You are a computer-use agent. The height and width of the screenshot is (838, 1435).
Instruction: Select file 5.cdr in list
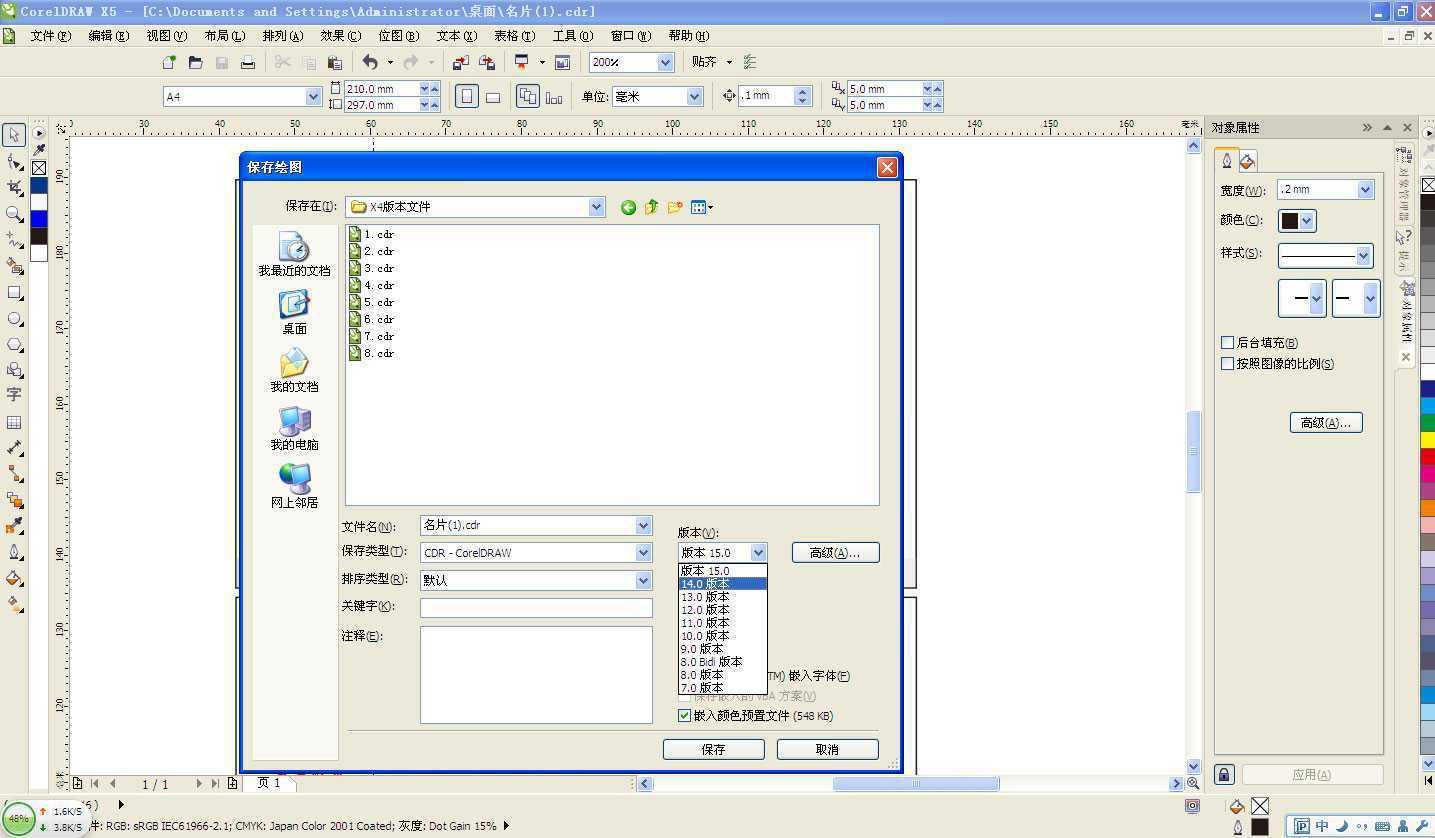pos(372,302)
